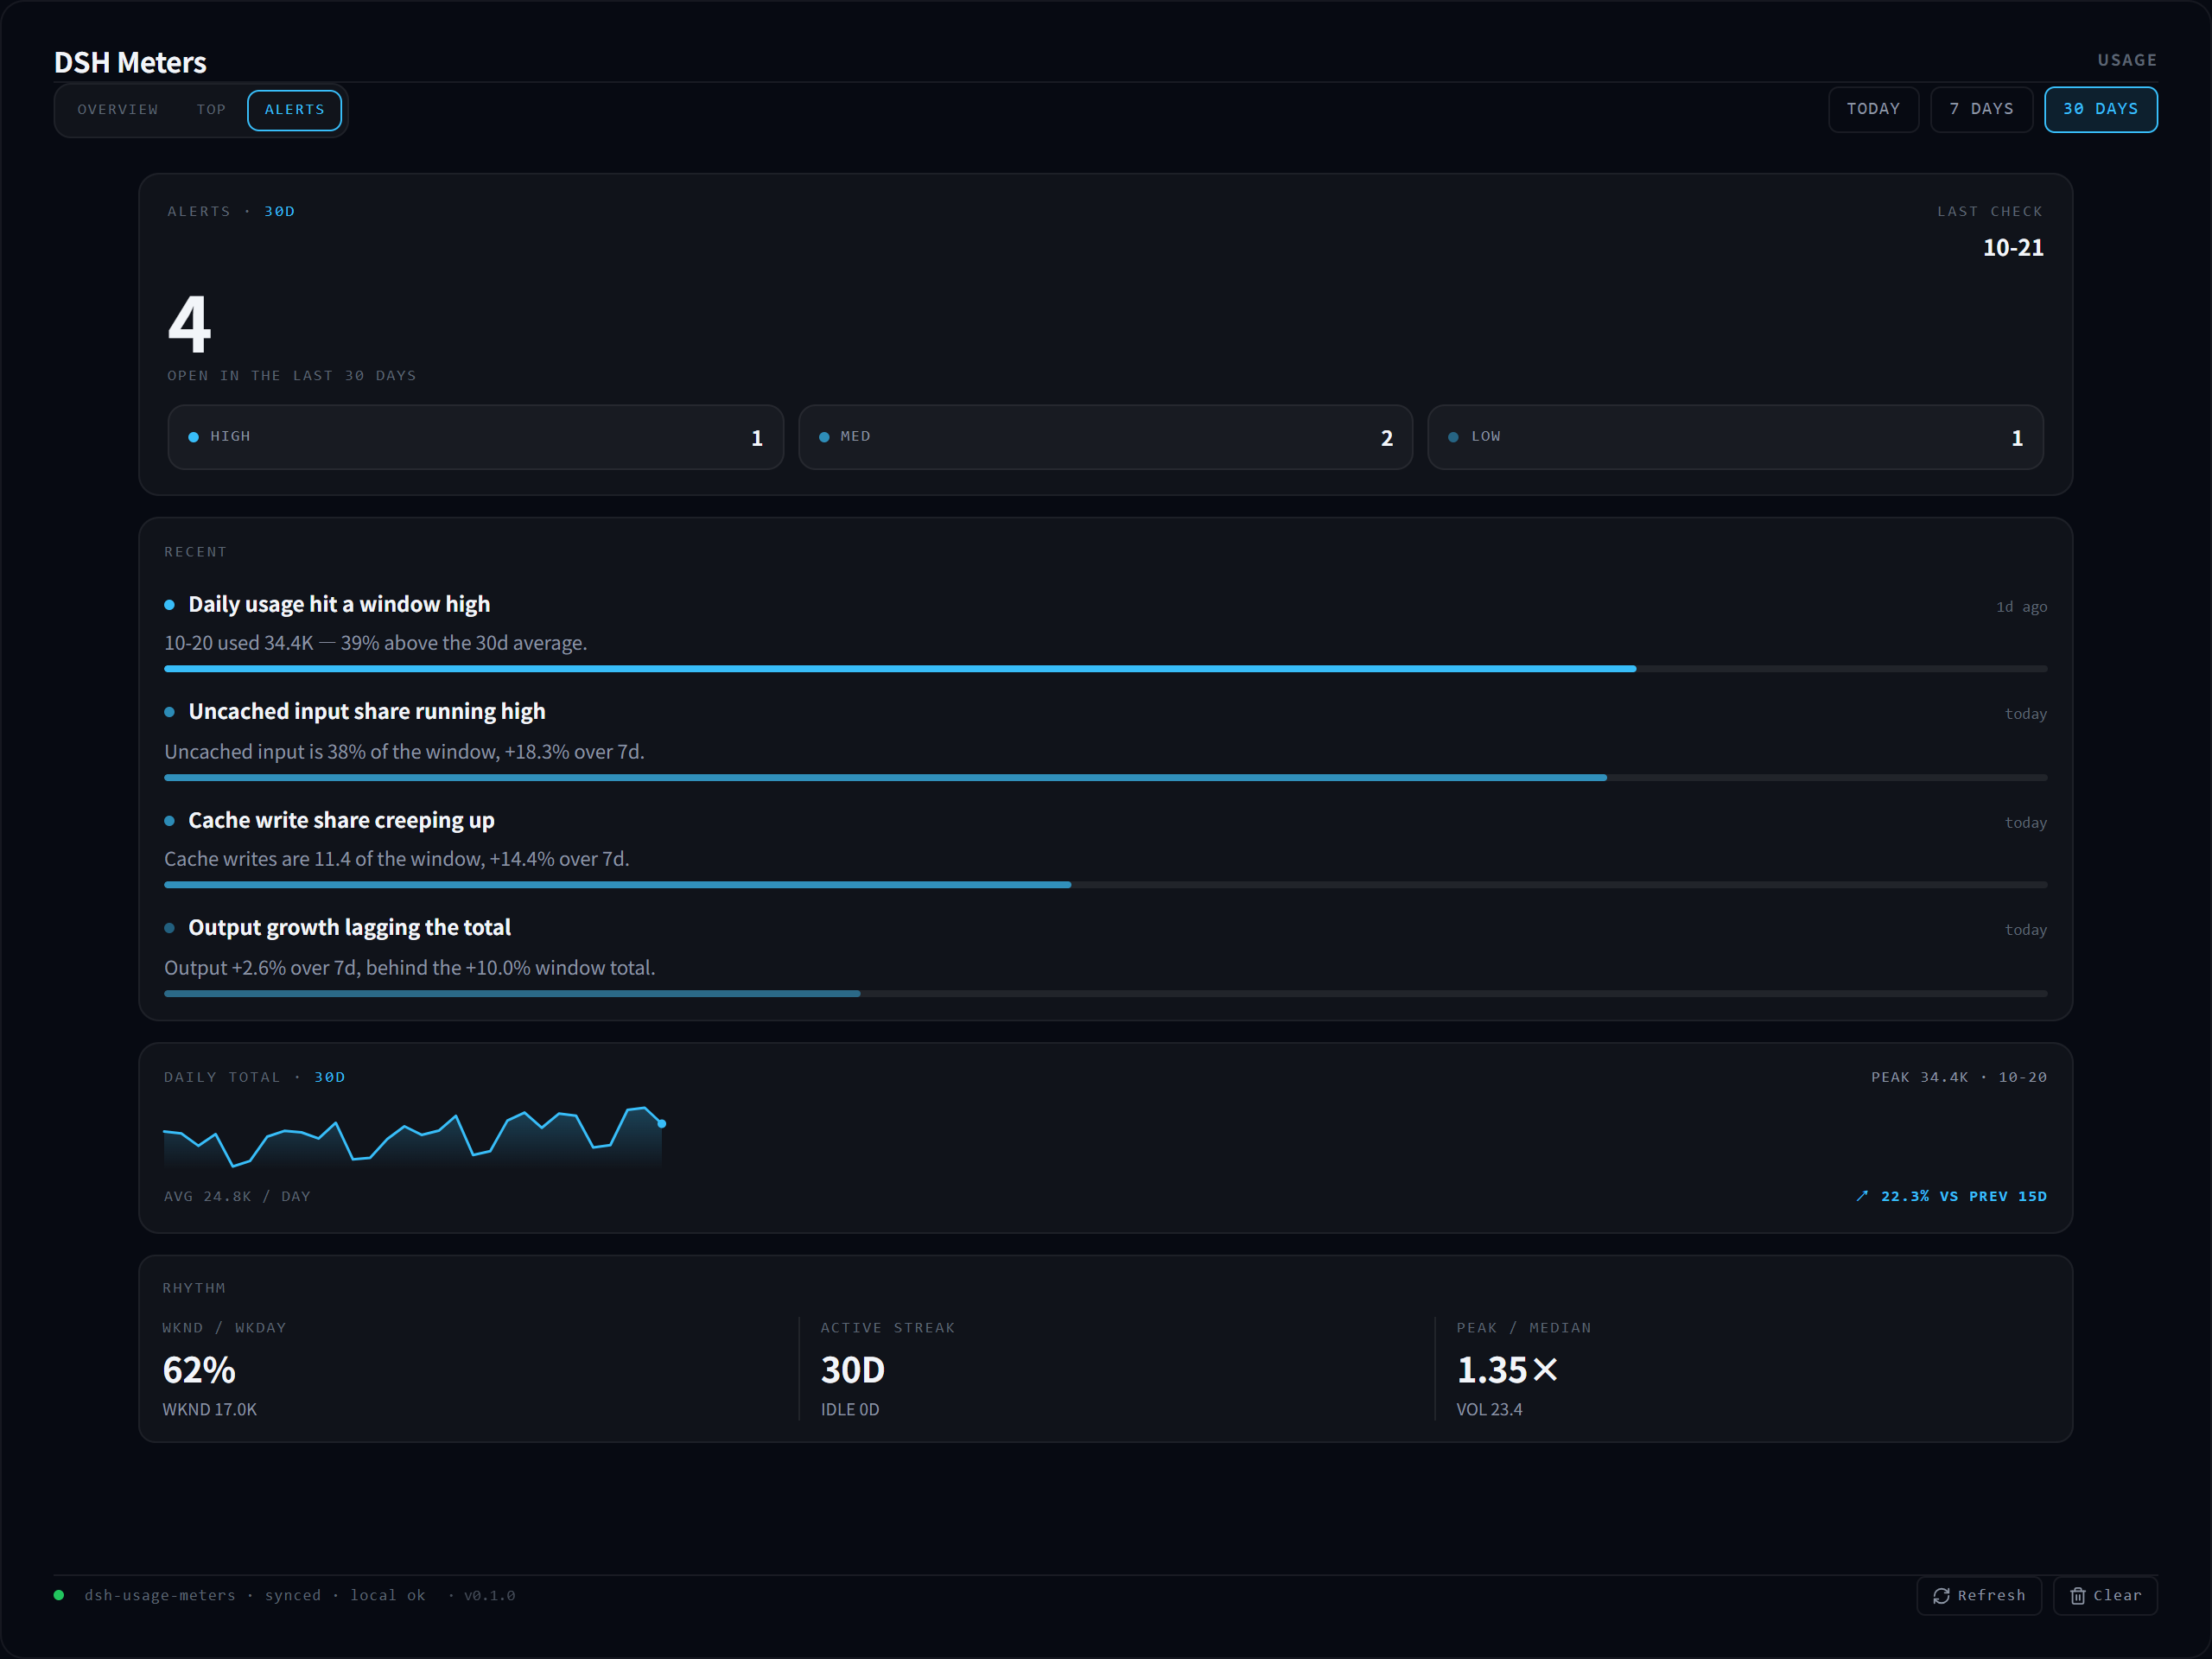Switch to the Top tab
The height and width of the screenshot is (1659, 2212).
click(x=211, y=110)
